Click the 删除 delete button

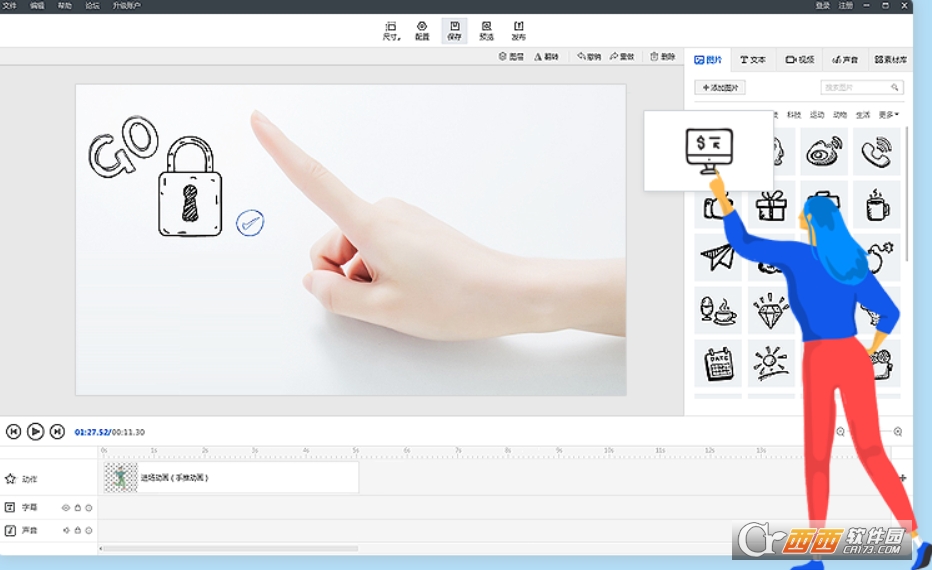662,57
